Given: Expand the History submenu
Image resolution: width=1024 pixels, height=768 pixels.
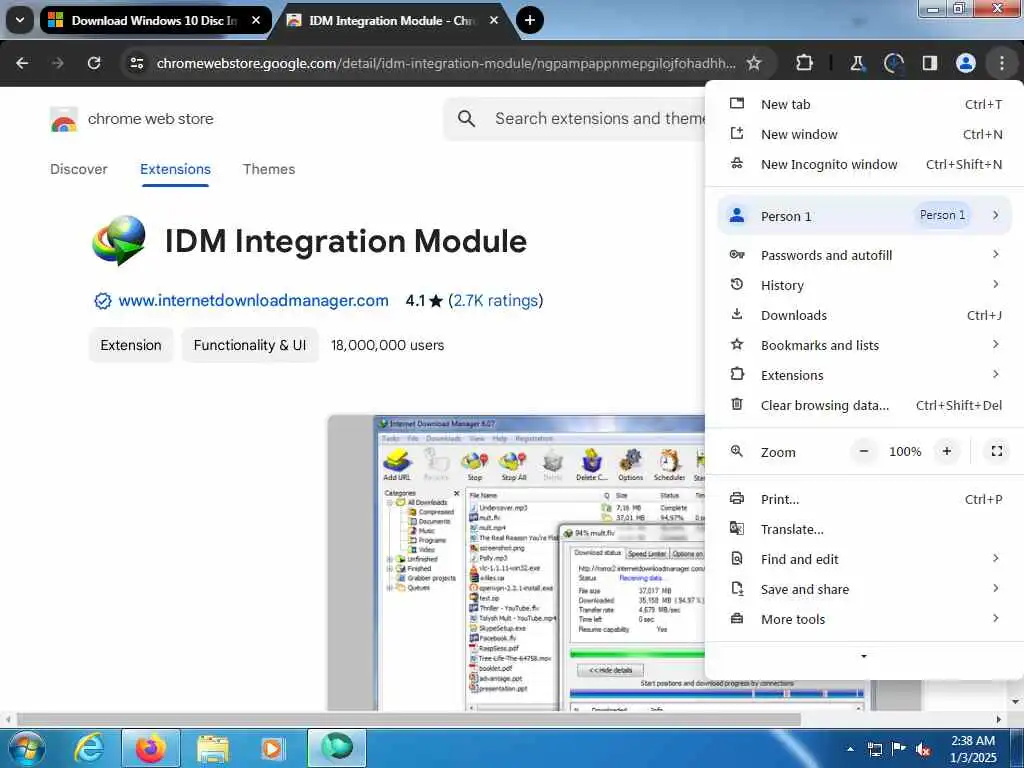Looking at the screenshot, I should coord(865,285).
